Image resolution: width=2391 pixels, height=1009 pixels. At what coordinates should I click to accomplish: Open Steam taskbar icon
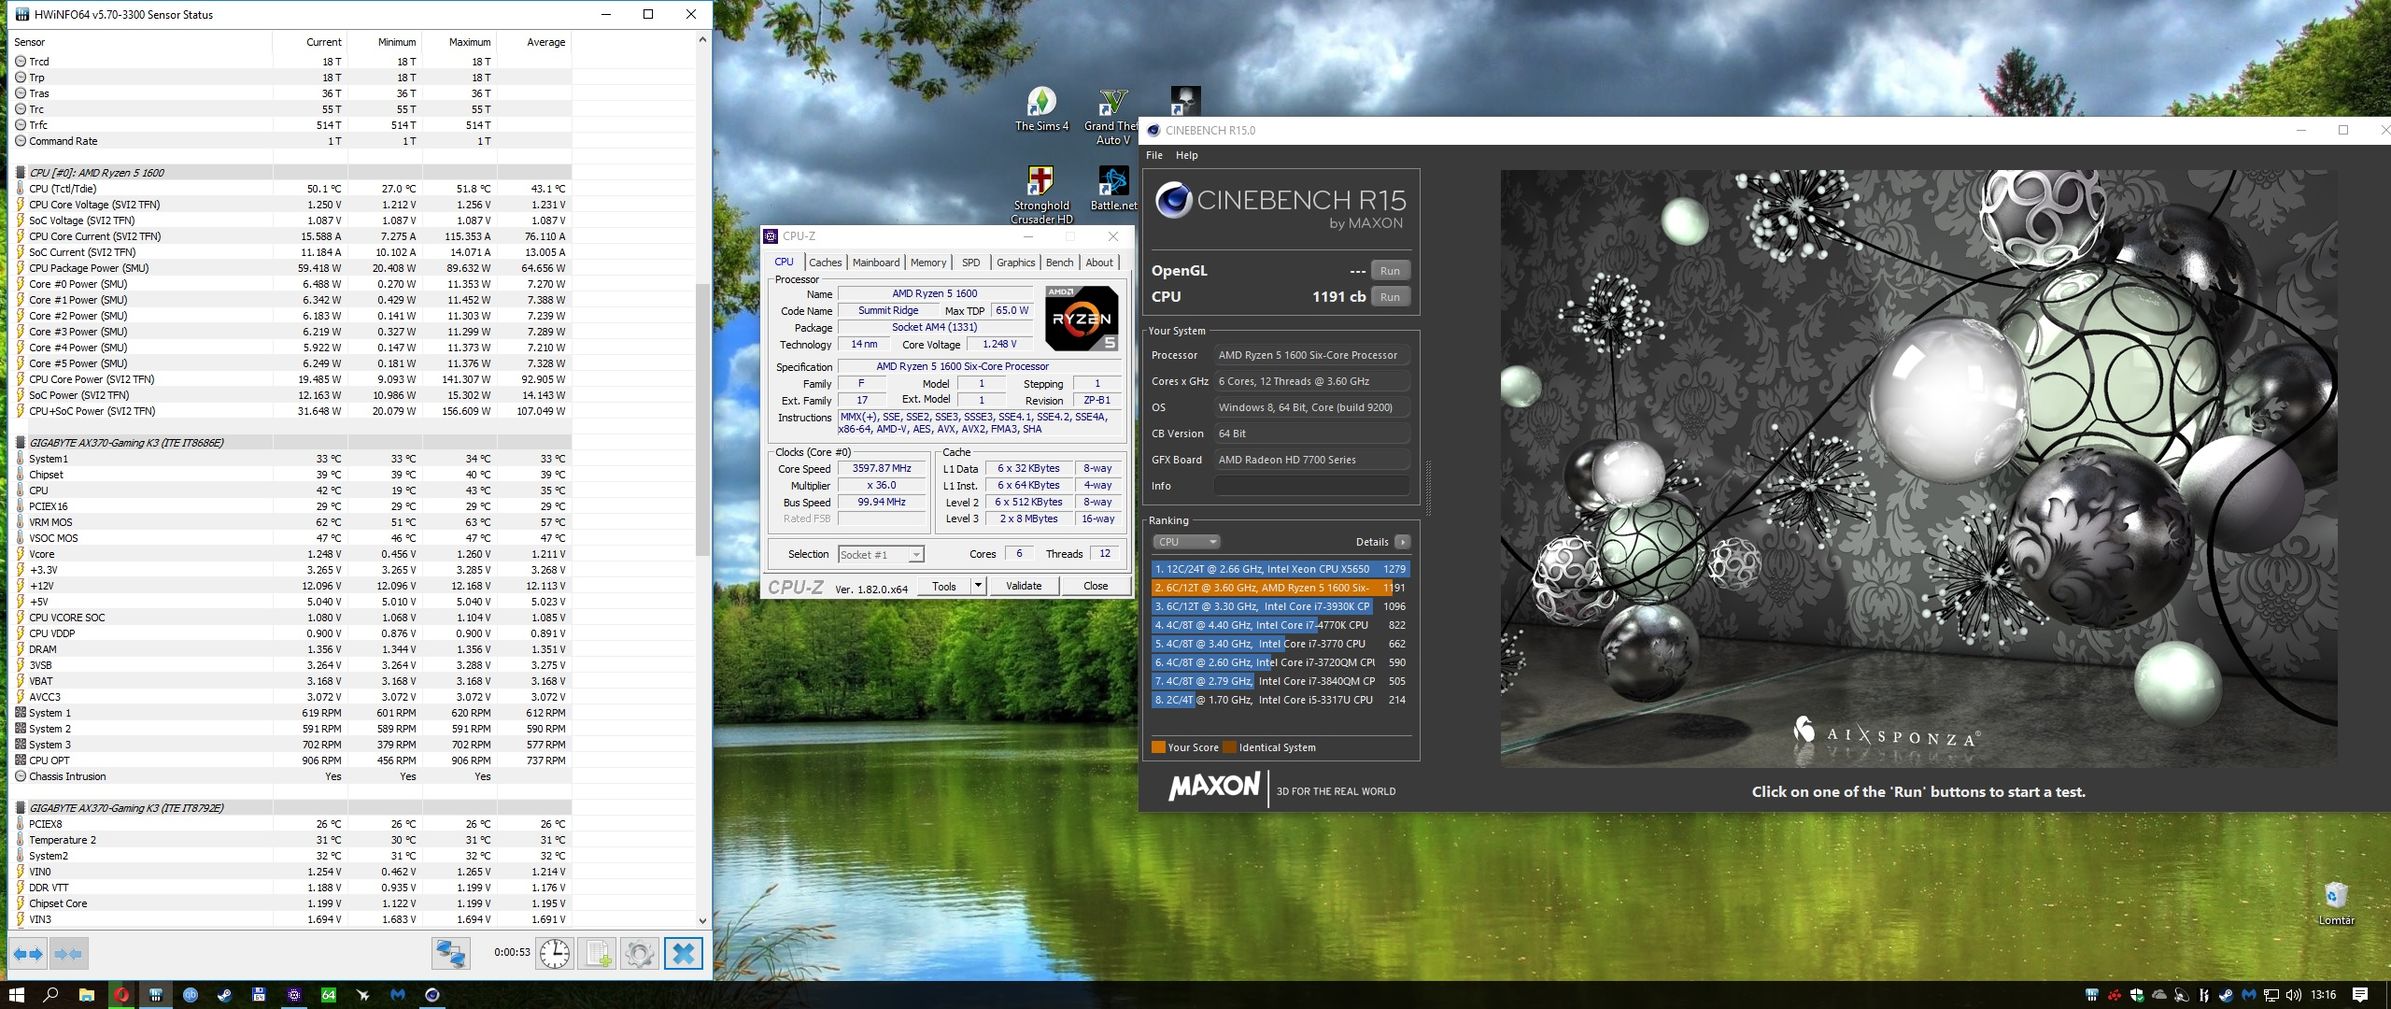225,995
